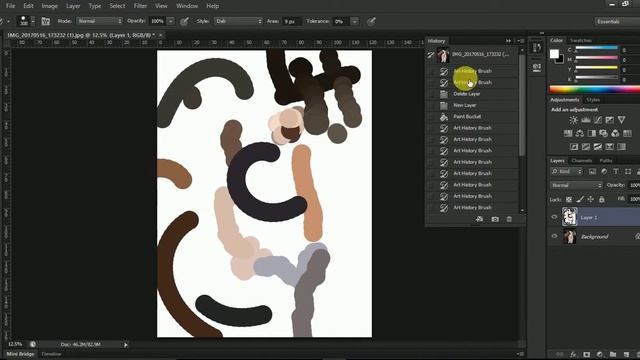
Task: Open the History panel flyout menu
Action: 520,41
